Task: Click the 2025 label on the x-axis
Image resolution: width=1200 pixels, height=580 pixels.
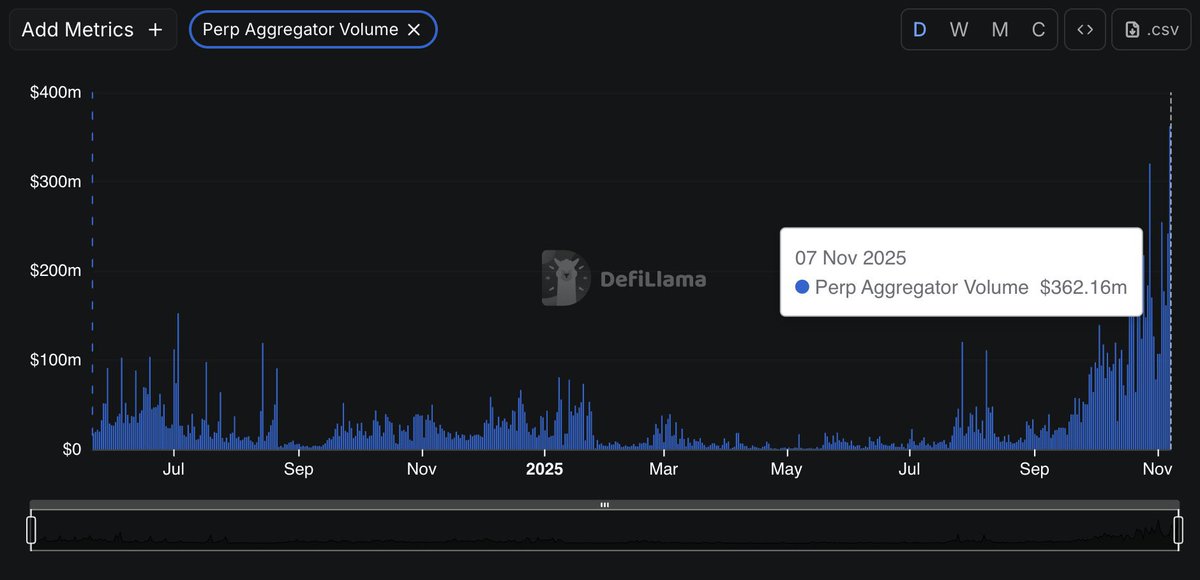Action: (x=545, y=469)
